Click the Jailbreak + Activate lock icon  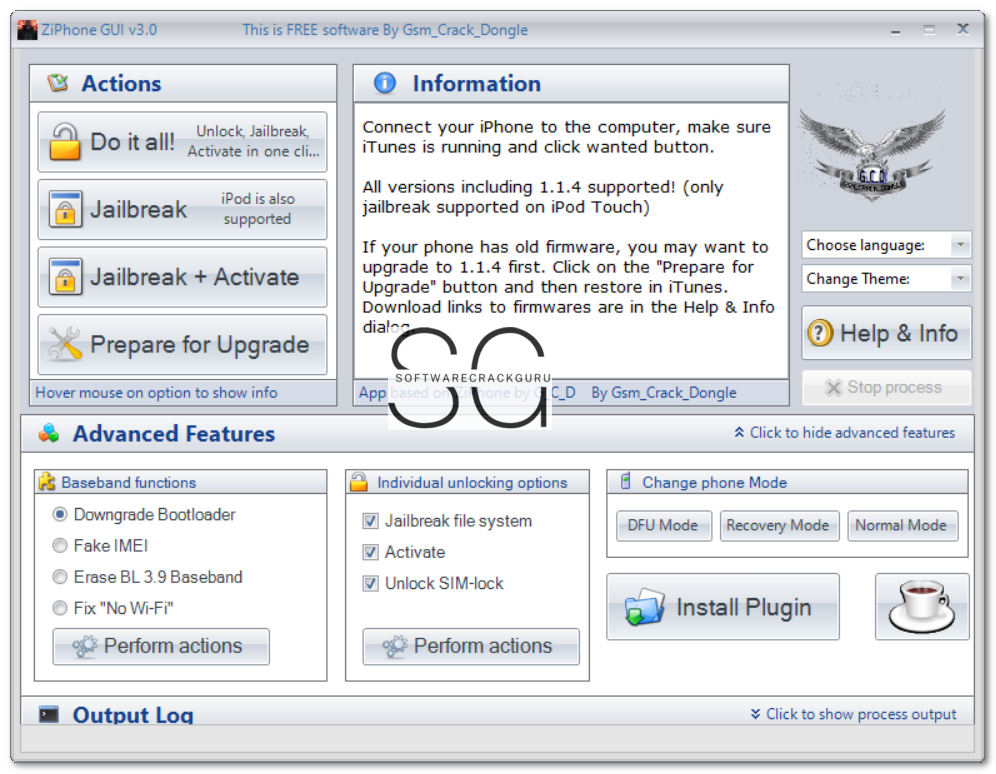(x=65, y=277)
